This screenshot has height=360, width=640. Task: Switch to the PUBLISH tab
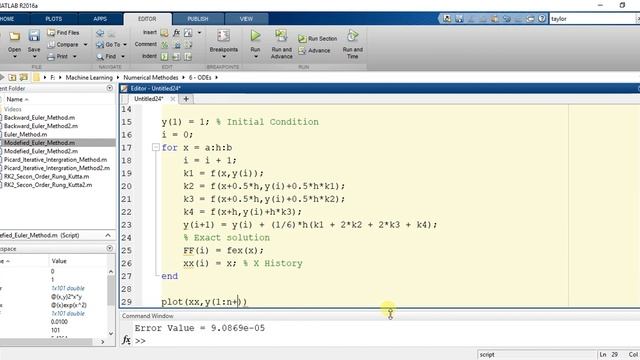(198, 19)
